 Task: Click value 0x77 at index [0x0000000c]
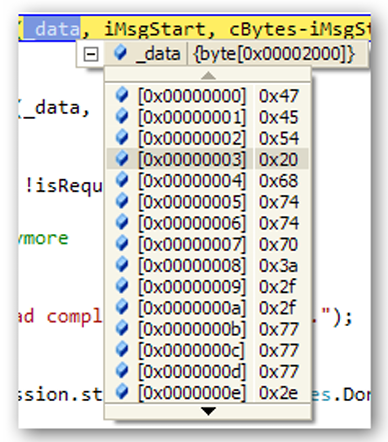coord(279,351)
